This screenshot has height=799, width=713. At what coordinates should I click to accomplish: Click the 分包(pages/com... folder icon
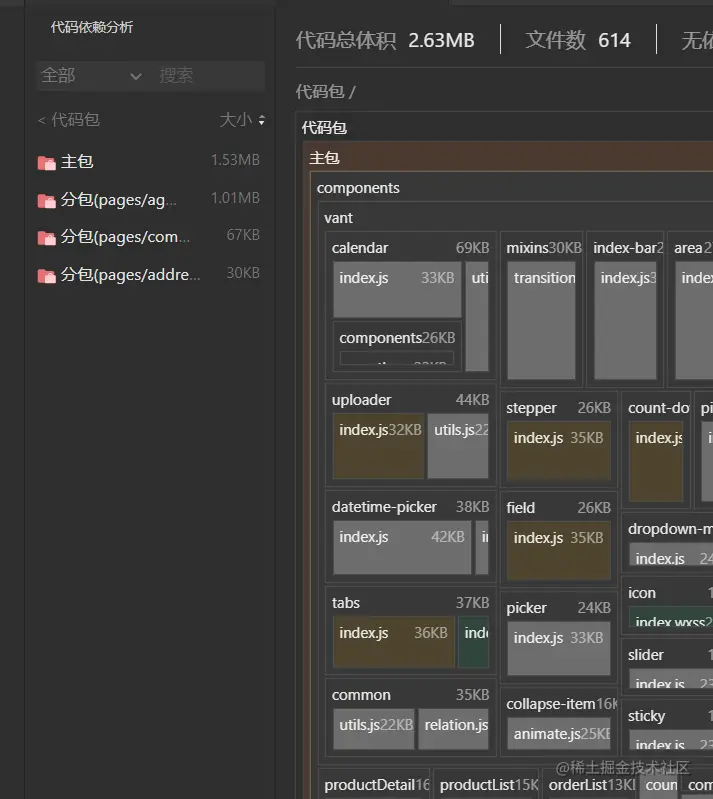point(46,238)
